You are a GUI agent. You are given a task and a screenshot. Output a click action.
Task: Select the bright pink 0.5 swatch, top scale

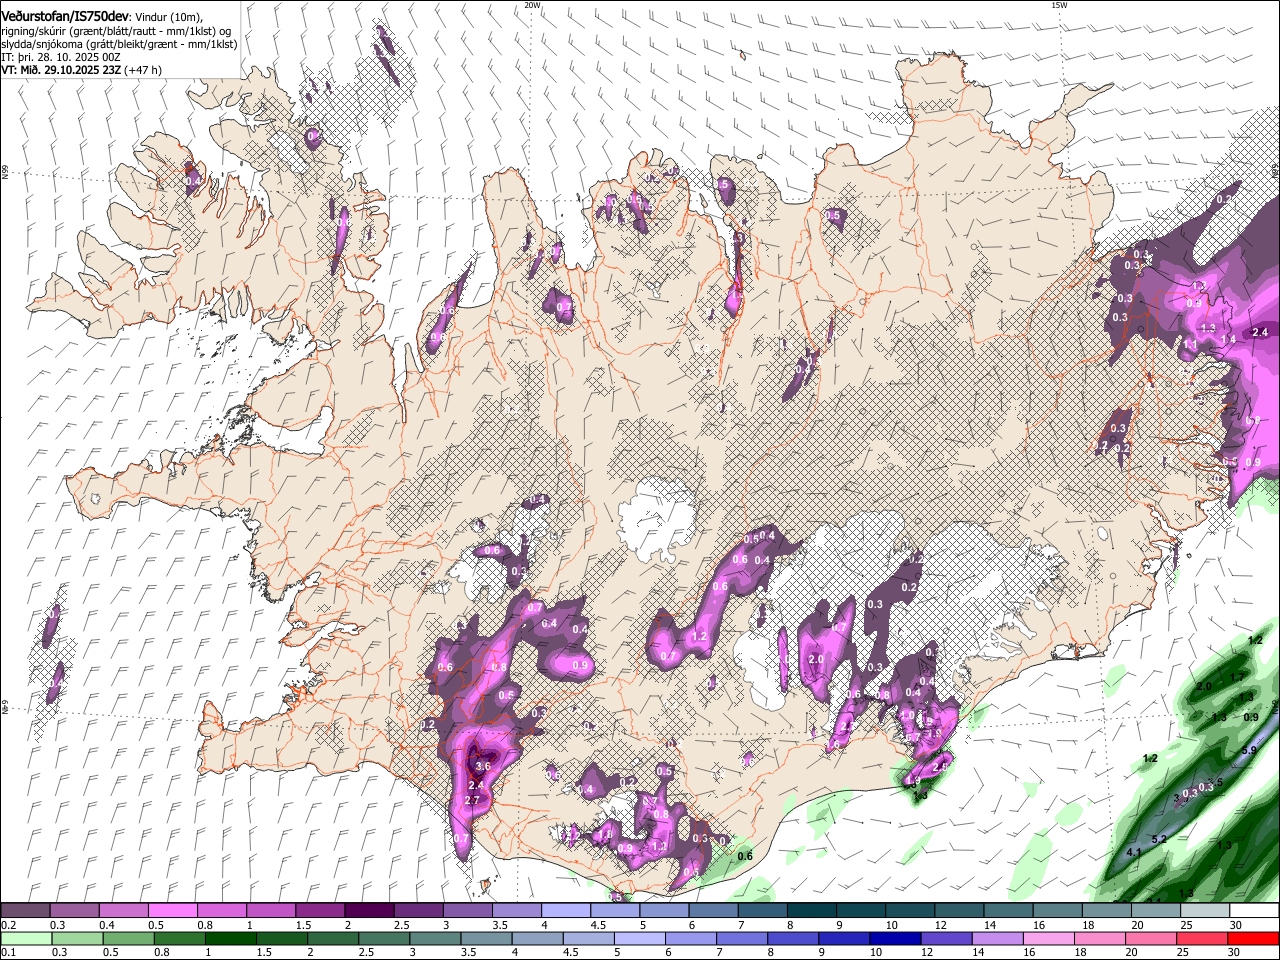pyautogui.click(x=172, y=910)
